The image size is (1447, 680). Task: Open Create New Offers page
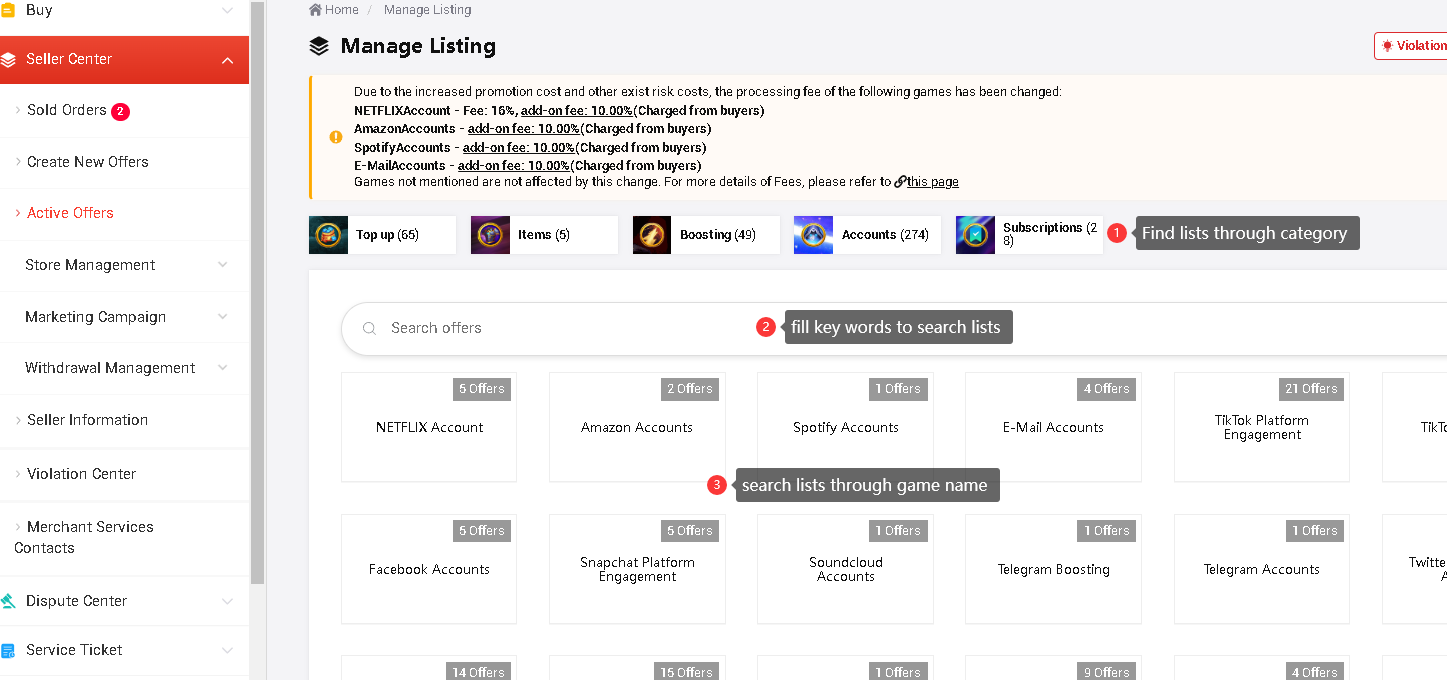click(88, 162)
